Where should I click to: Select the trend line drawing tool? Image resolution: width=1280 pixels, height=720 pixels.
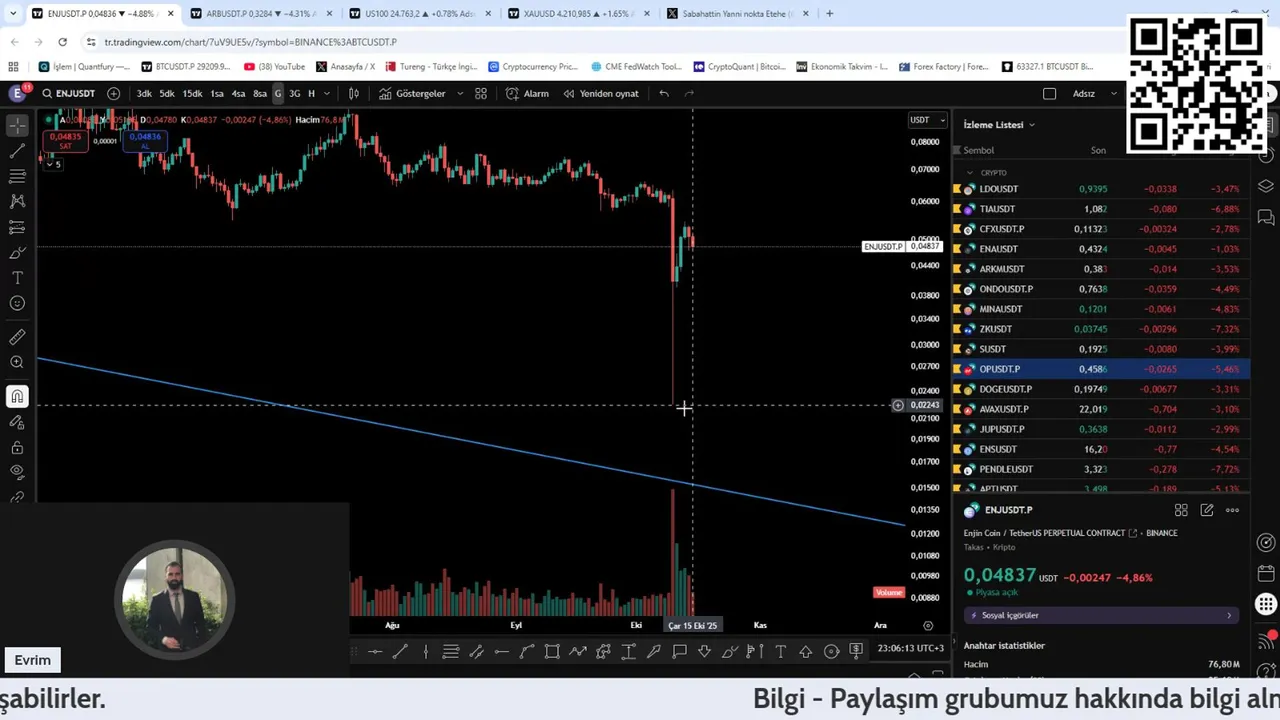(x=17, y=151)
